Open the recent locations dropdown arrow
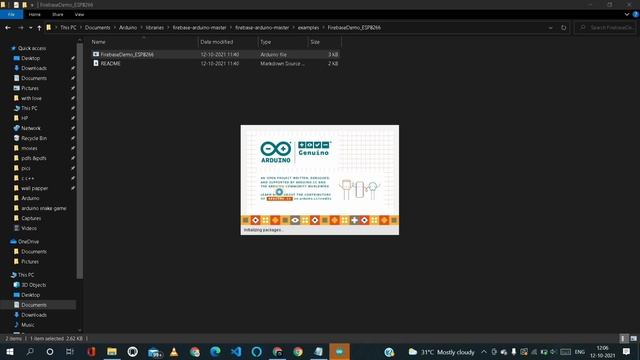 [x=31, y=28]
